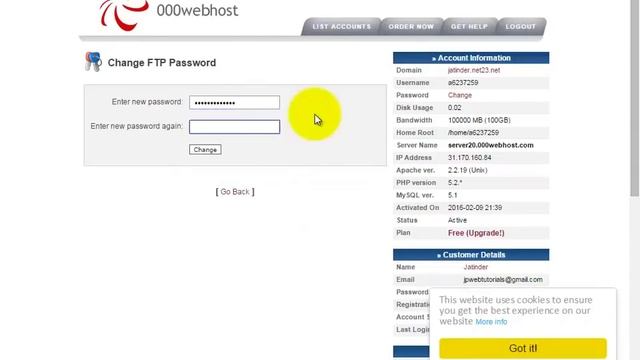Select the PHP version 5.2.* value
Image resolution: width=640 pixels, height=360 pixels.
tap(455, 183)
